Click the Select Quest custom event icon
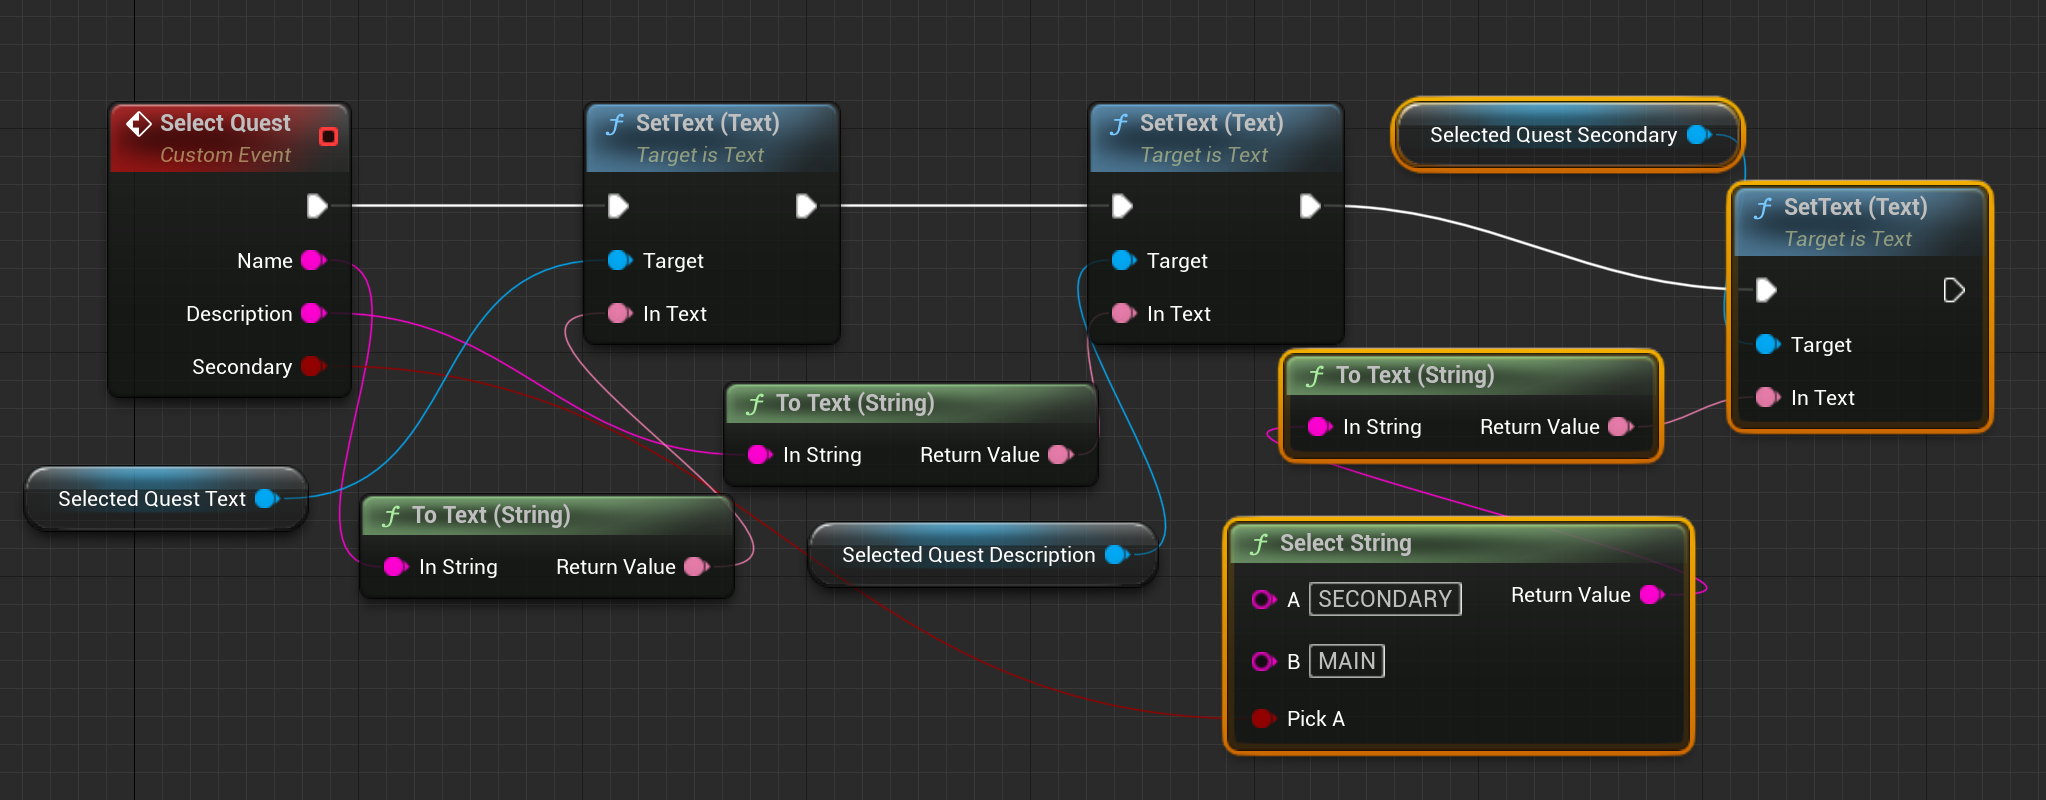2046x800 pixels. 139,123
